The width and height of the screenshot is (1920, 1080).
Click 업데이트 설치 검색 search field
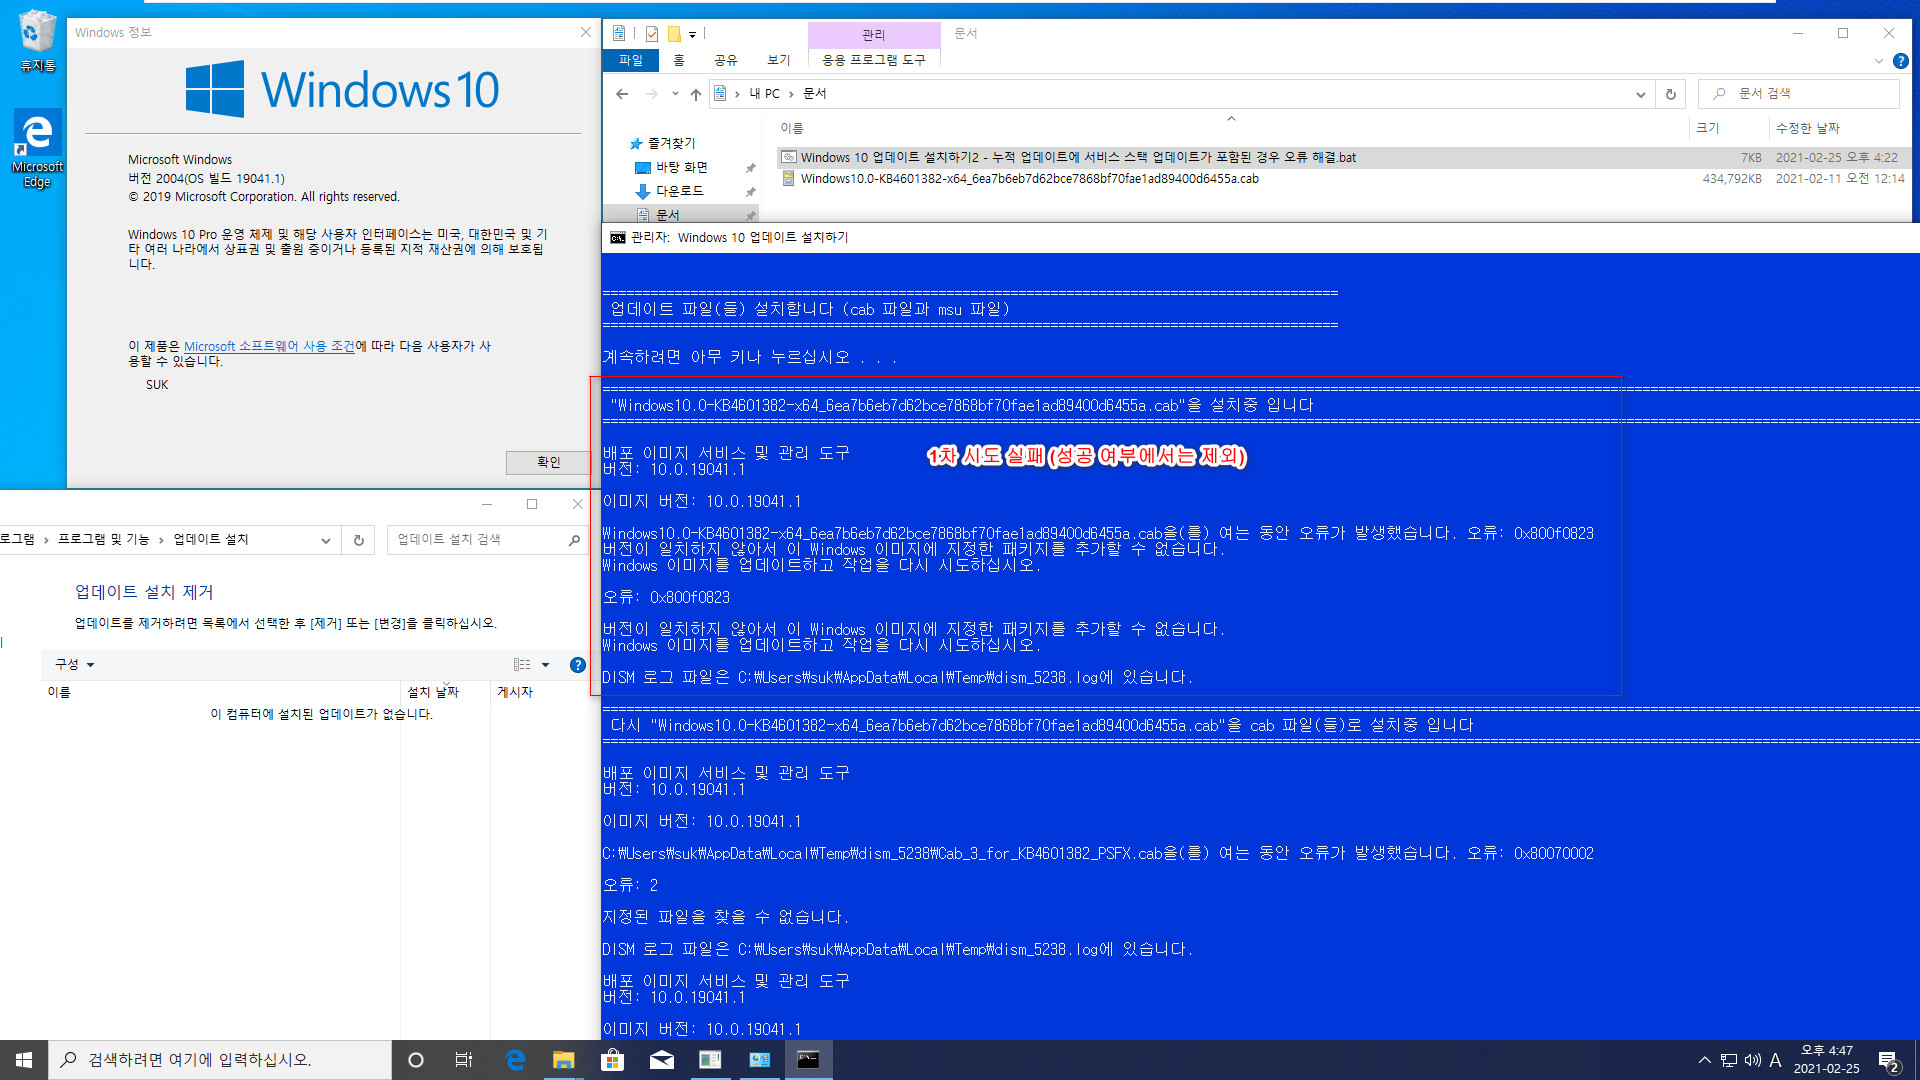[487, 540]
